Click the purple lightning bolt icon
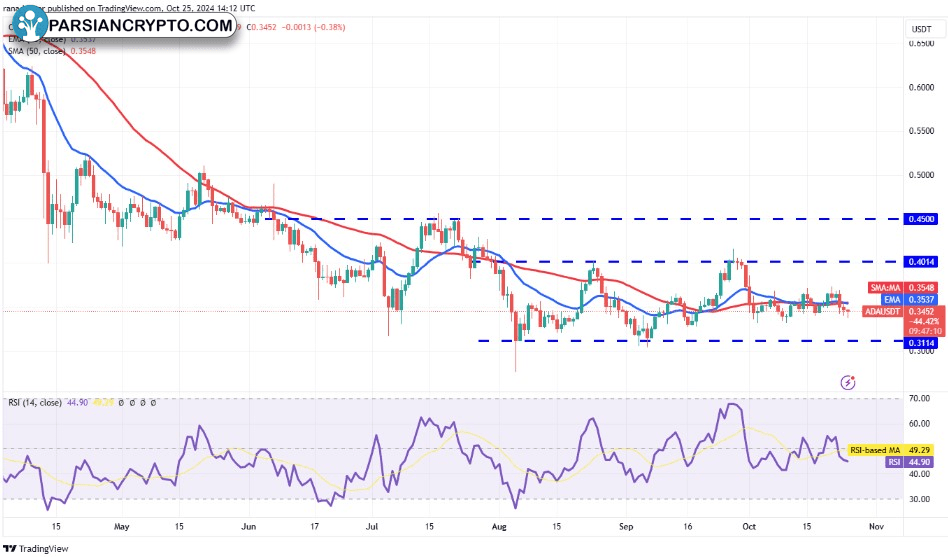948x557 pixels. point(848,382)
